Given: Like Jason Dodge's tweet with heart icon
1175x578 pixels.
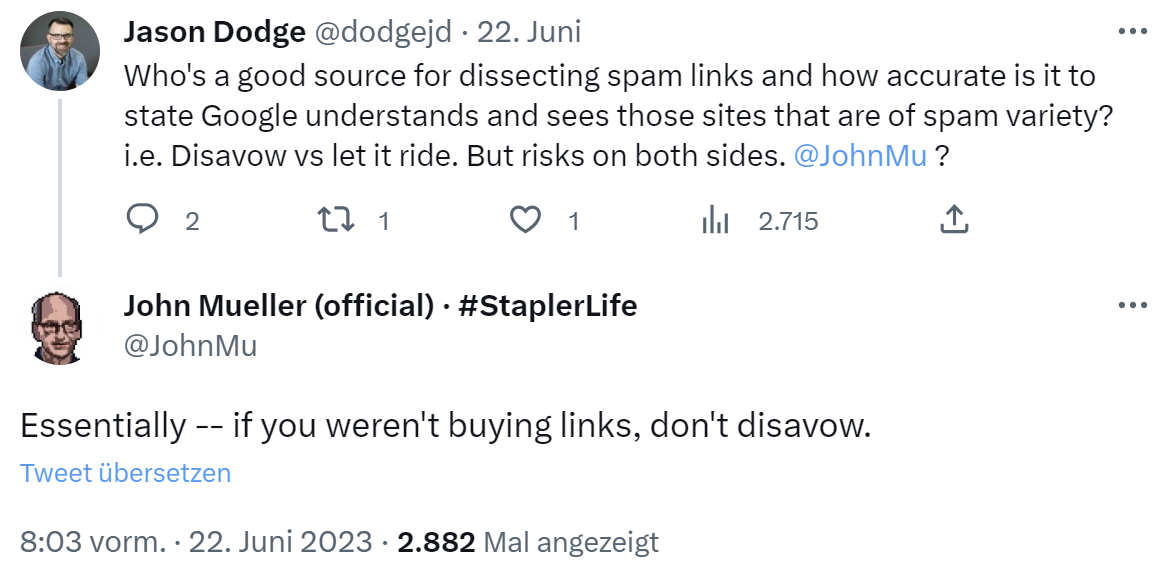Looking at the screenshot, I should tap(525, 220).
